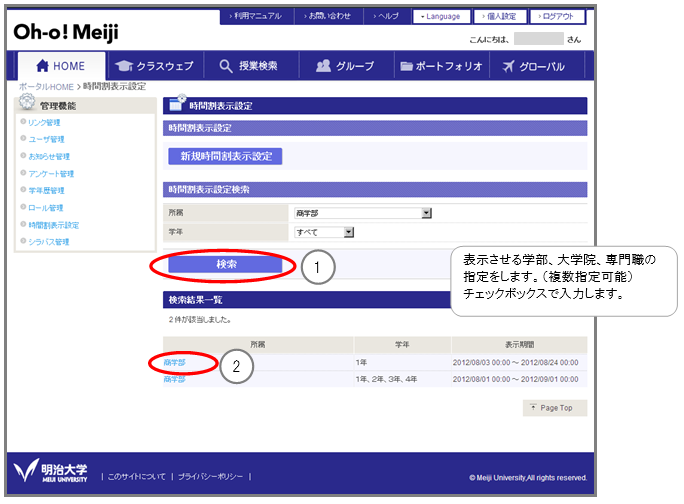This screenshot has height=504, width=684.
Task: Click the 学年 results column header
Action: [402, 345]
